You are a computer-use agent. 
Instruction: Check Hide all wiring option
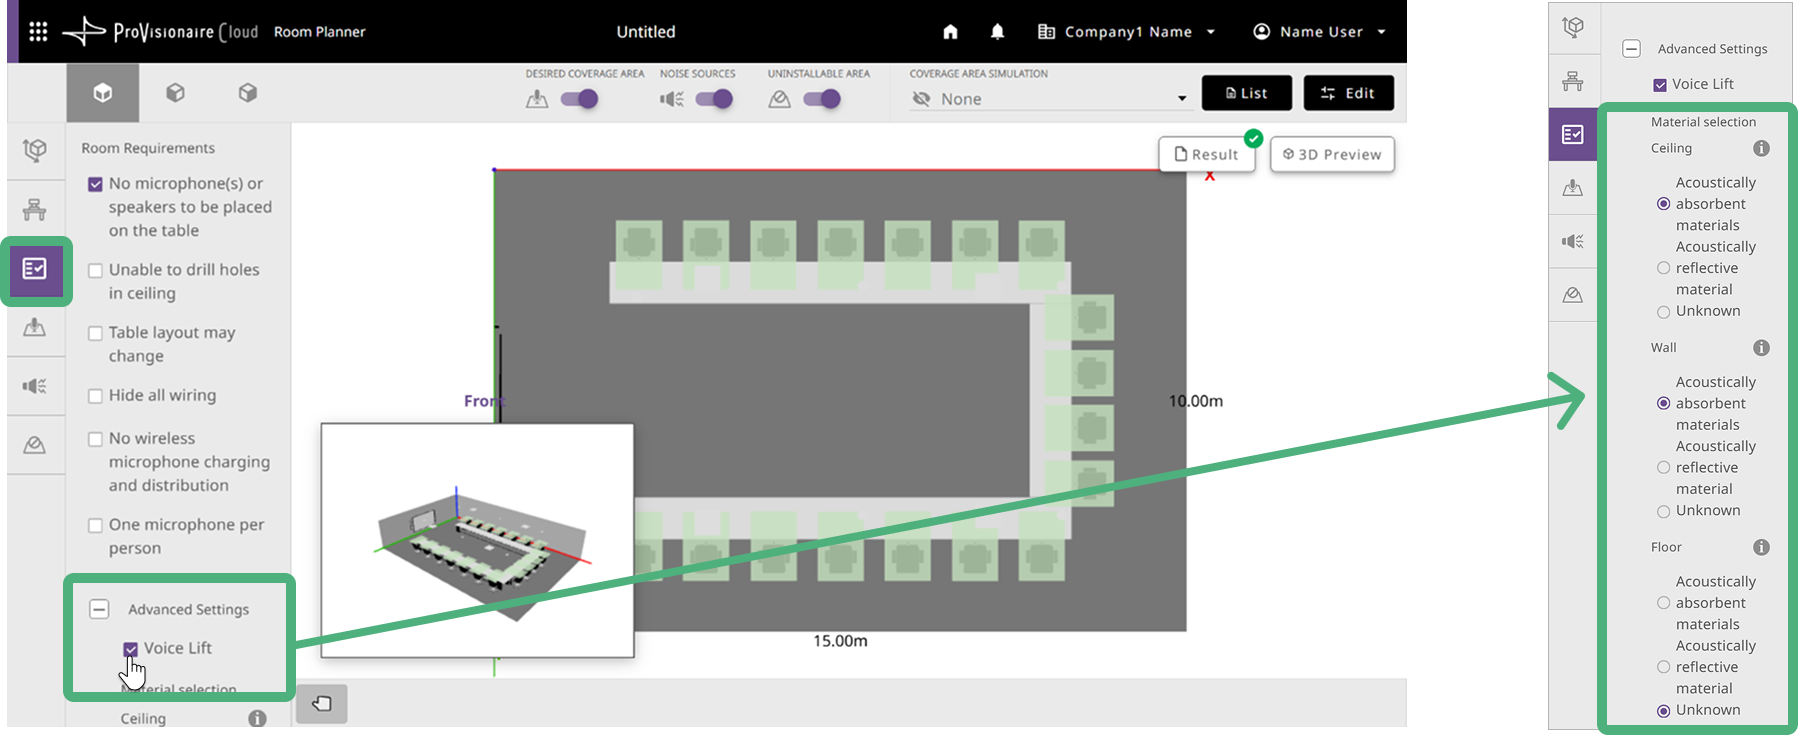(x=96, y=396)
